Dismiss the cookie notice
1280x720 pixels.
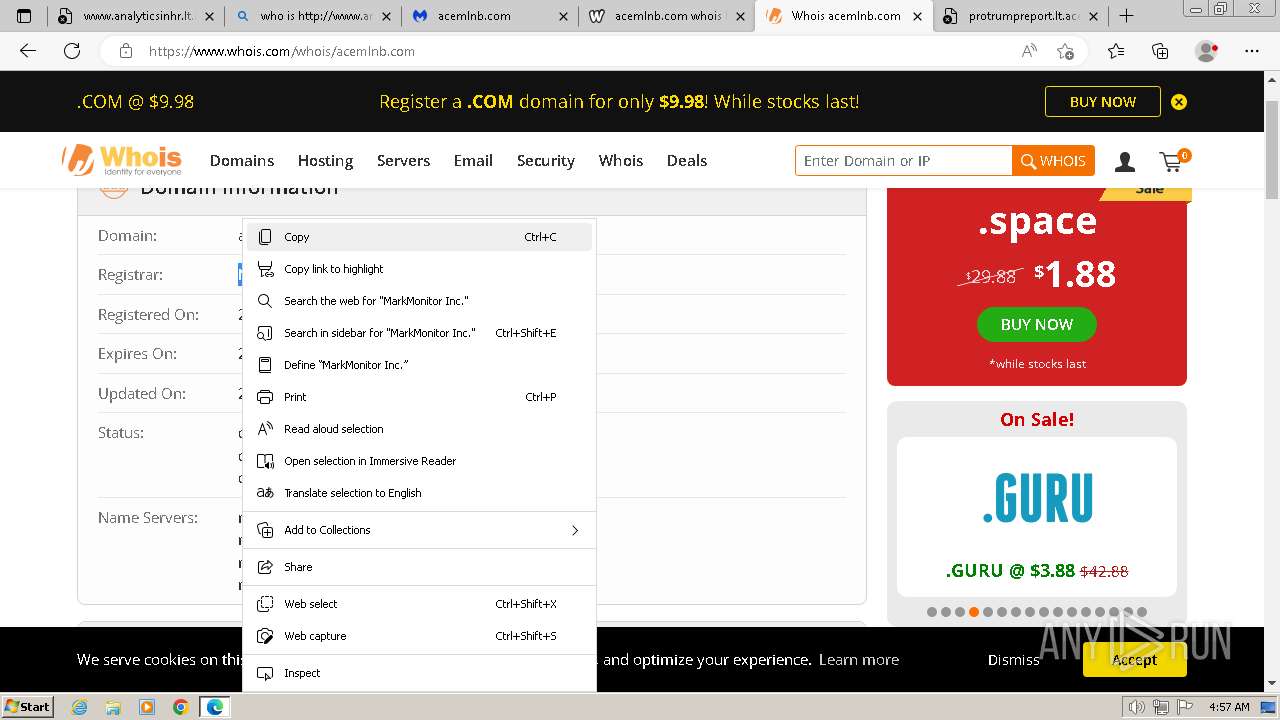pos(1014,660)
